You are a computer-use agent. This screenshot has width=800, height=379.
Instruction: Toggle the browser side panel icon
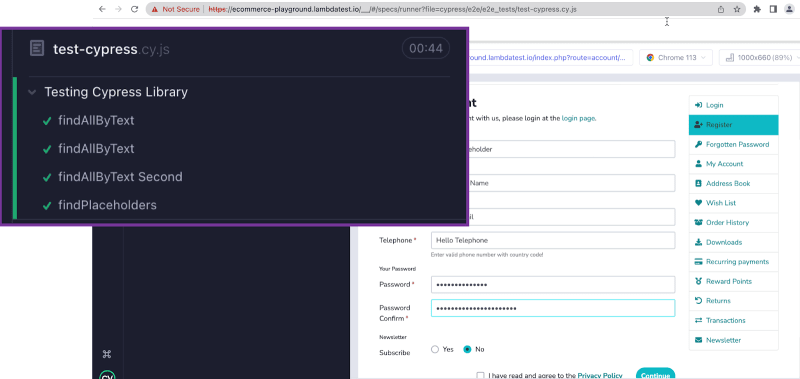click(773, 9)
